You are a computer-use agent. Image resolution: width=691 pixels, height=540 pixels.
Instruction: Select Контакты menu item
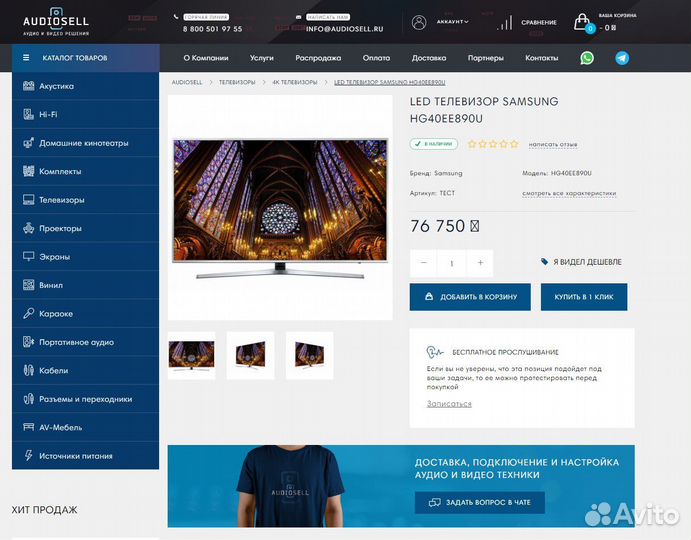[541, 58]
